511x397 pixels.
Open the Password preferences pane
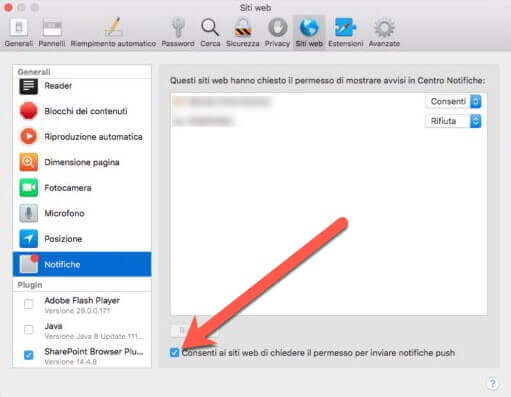[178, 32]
